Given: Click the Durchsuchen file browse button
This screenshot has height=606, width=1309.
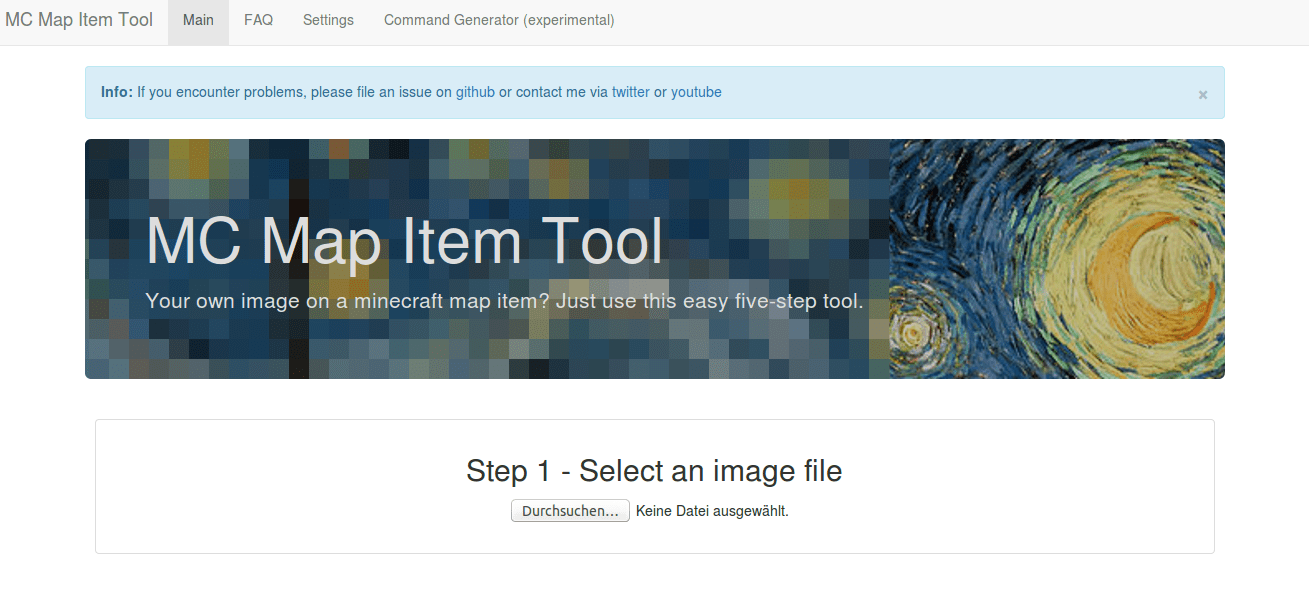Looking at the screenshot, I should coord(570,511).
